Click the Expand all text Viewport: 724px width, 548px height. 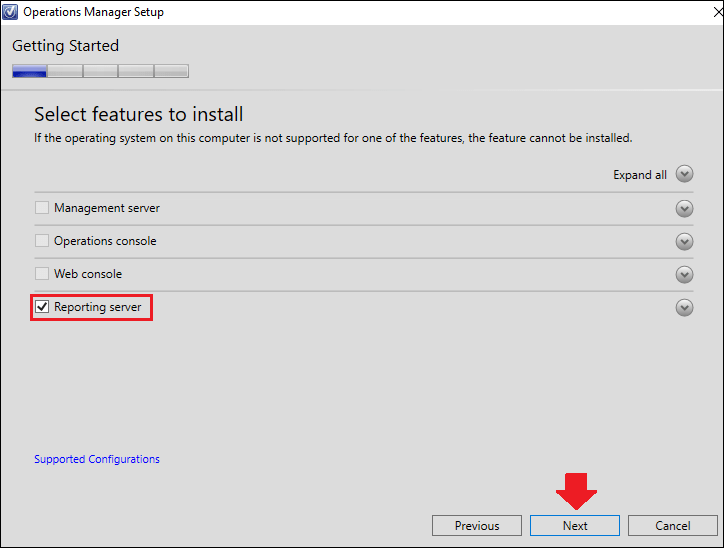(640, 175)
